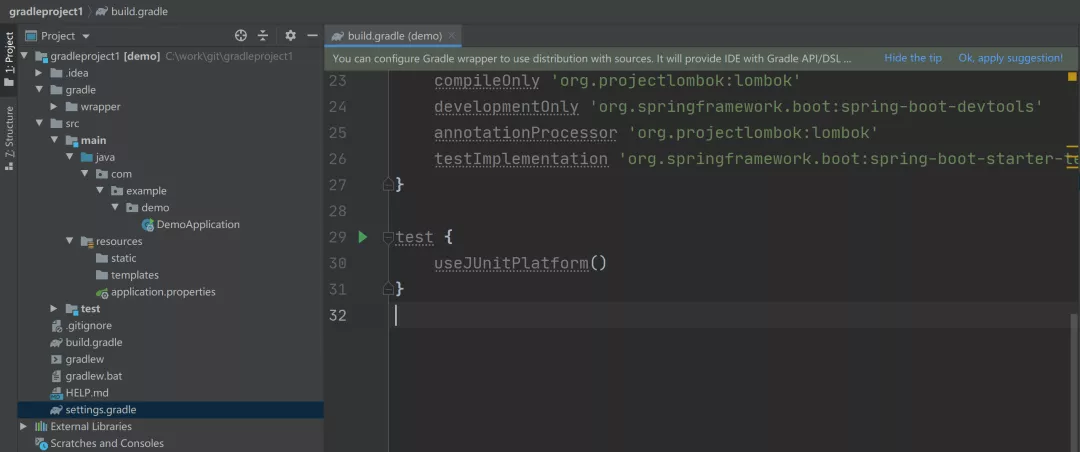1080x452 pixels.
Task: Collapse the java folder
Action: tap(69, 157)
